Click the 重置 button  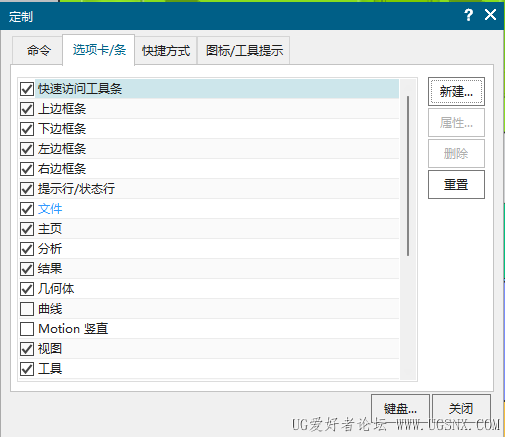tap(456, 185)
